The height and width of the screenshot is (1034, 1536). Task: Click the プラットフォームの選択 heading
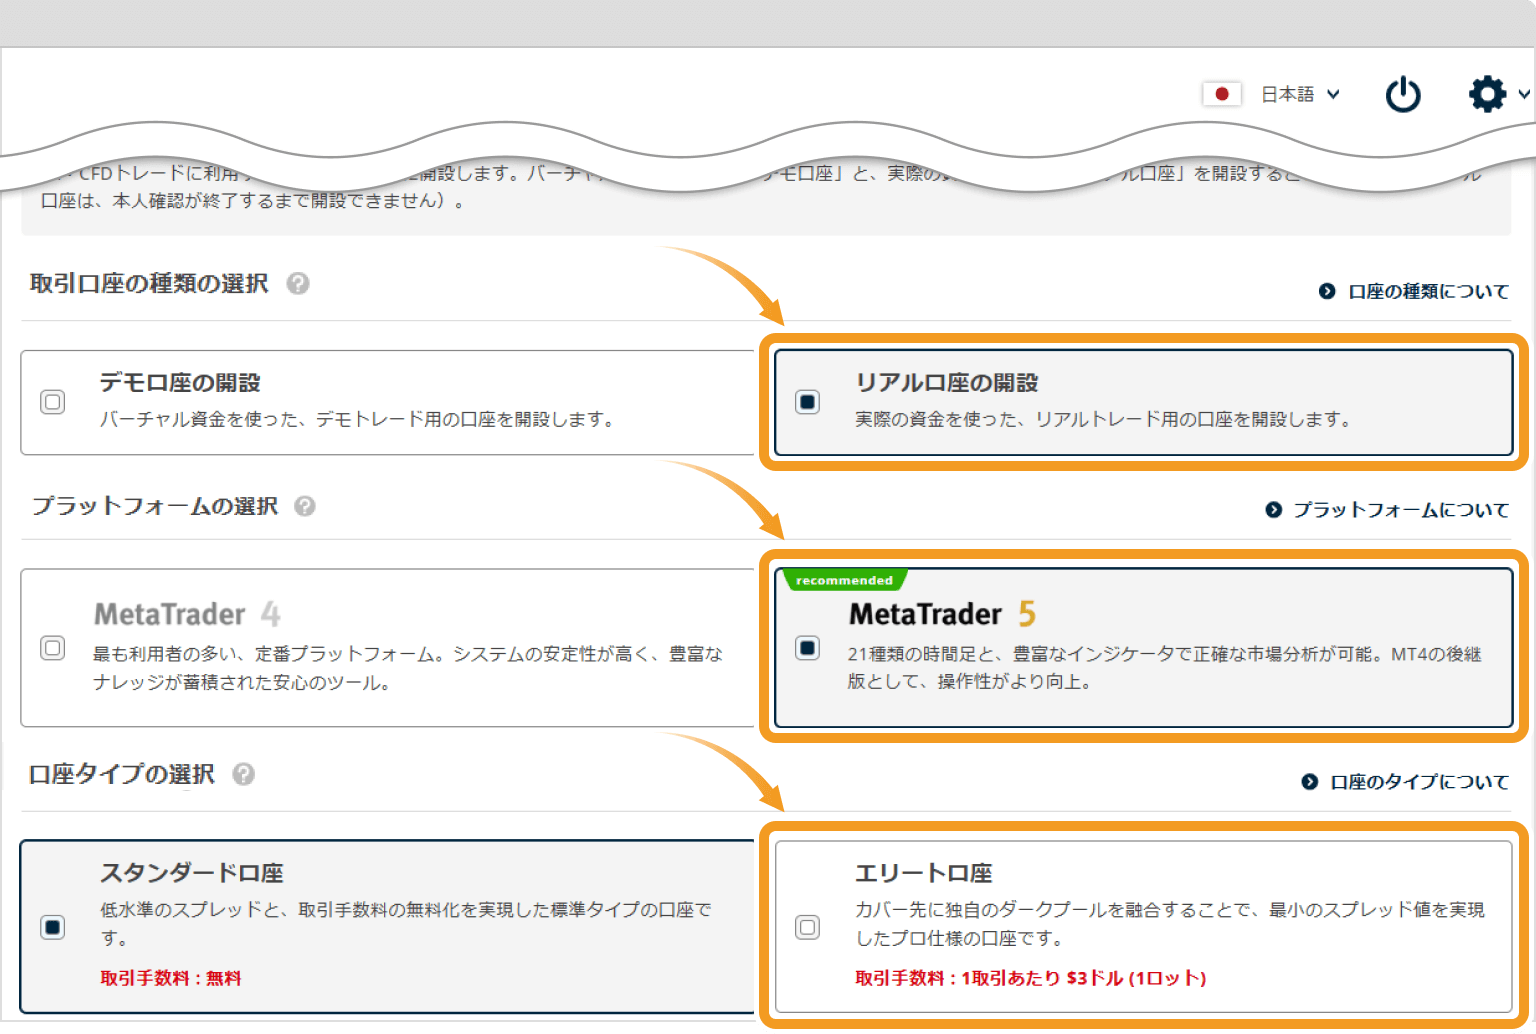tap(155, 506)
